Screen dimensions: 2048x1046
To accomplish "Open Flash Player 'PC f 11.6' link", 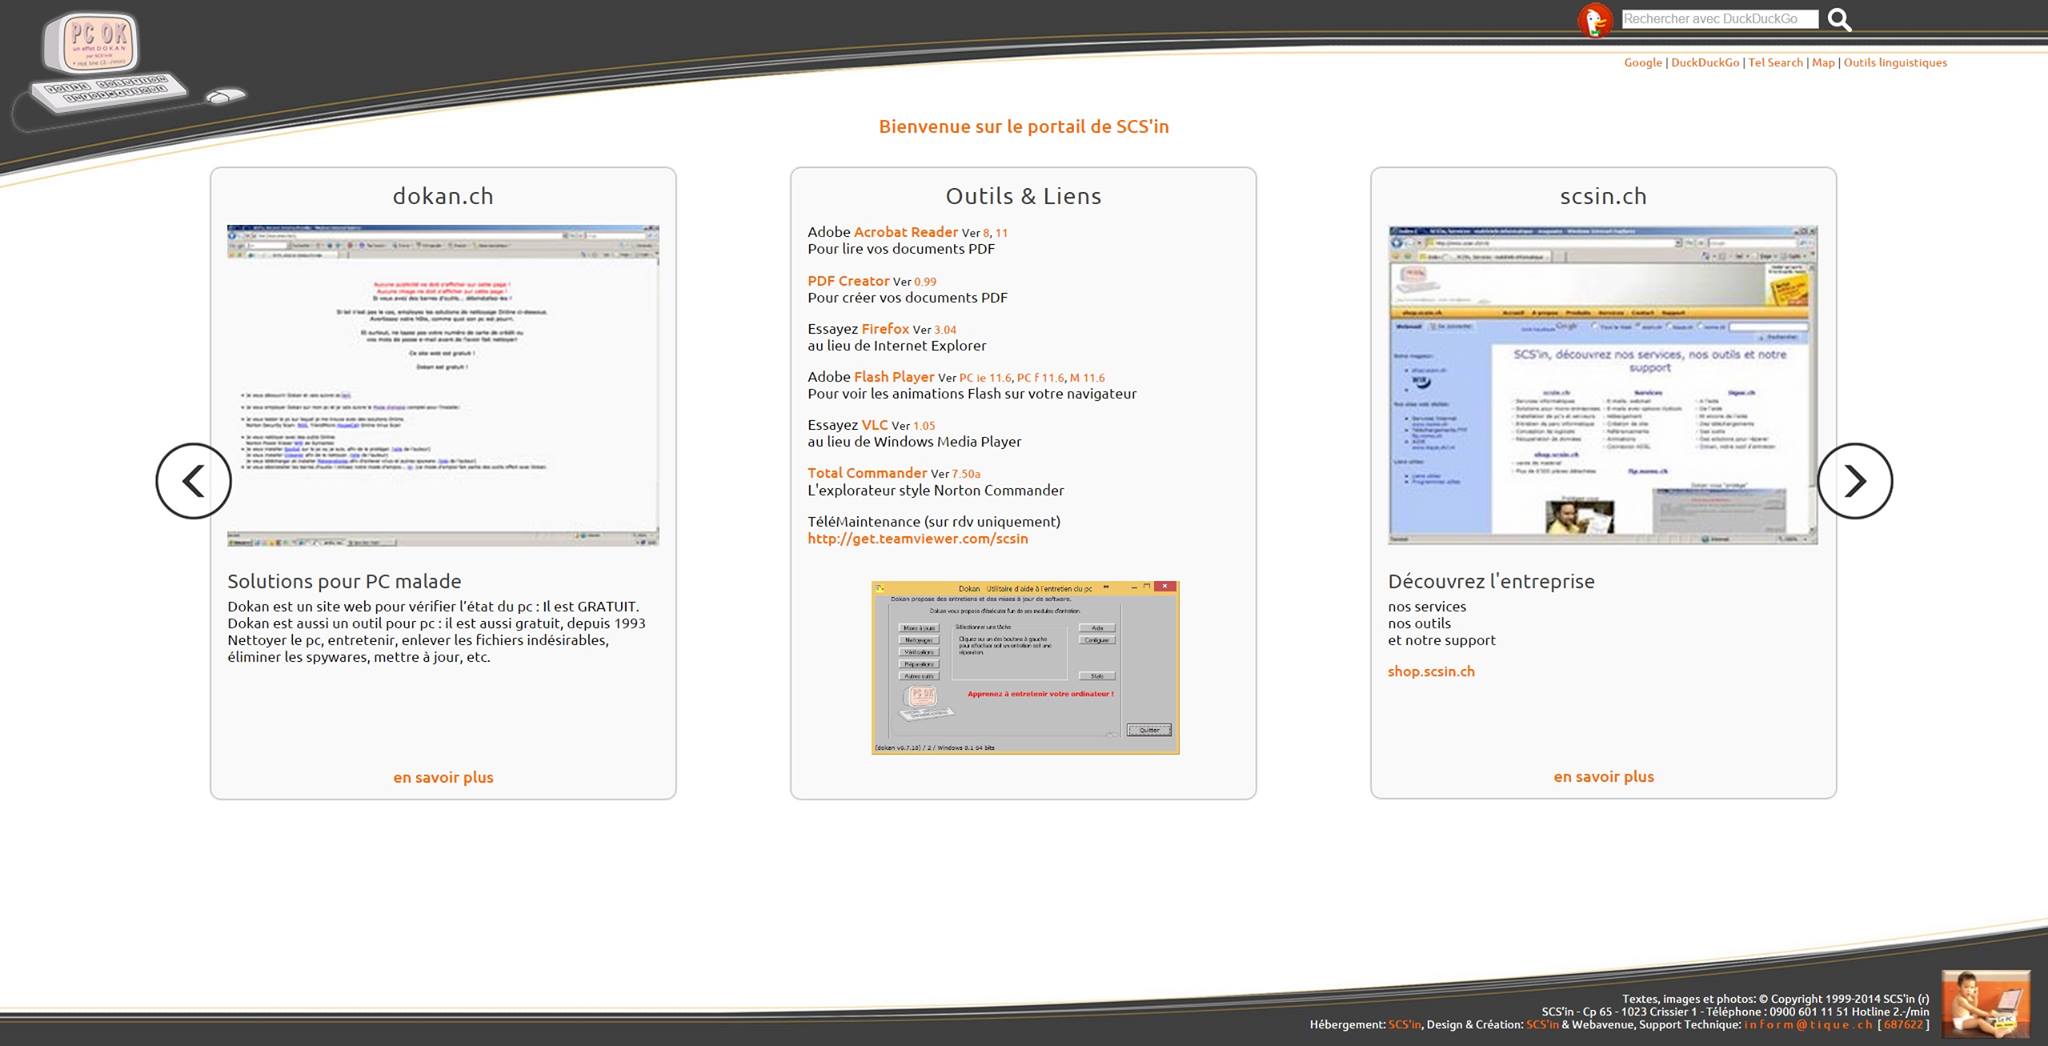I will [1041, 378].
